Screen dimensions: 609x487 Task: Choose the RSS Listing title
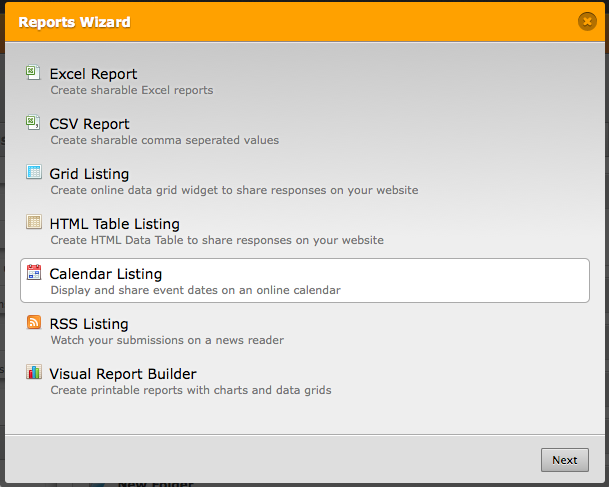point(88,324)
